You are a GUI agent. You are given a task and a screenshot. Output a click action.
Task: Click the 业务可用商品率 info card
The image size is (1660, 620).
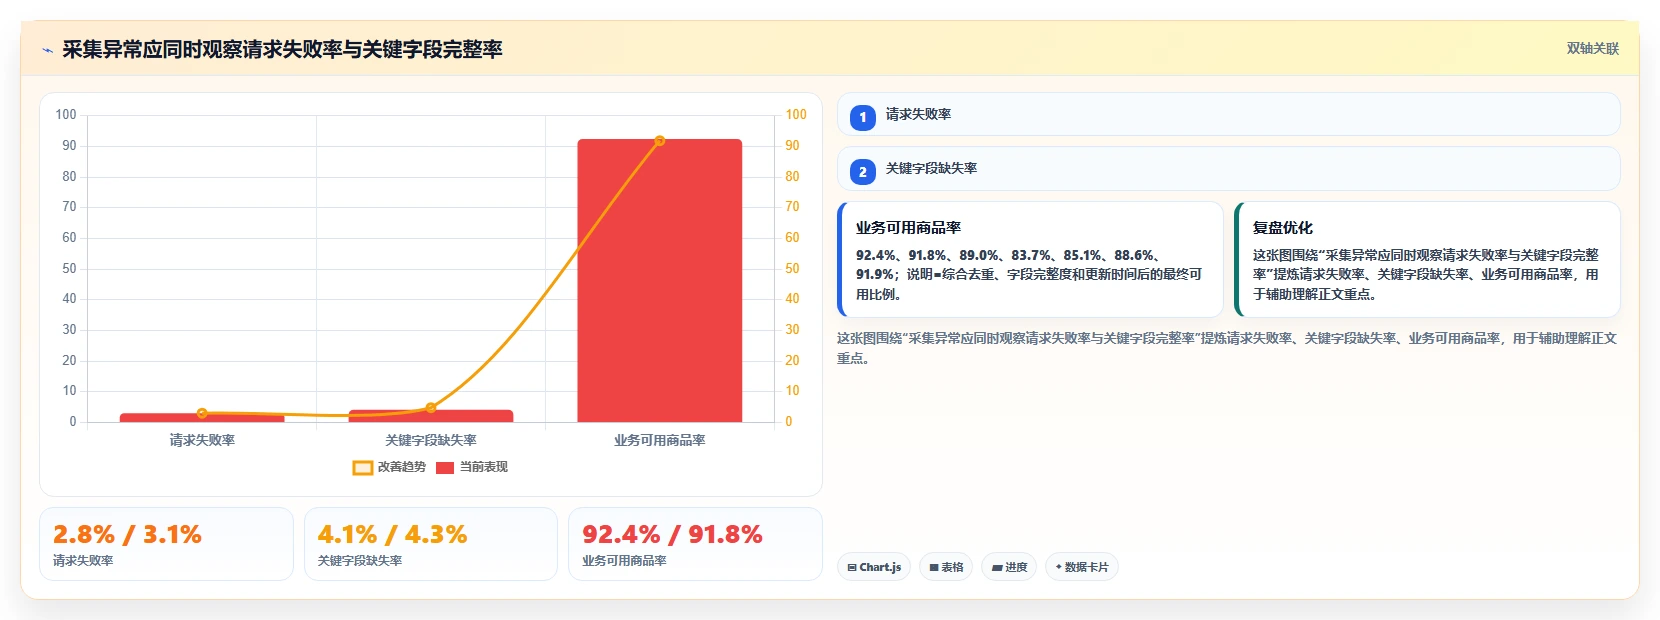coord(1030,259)
